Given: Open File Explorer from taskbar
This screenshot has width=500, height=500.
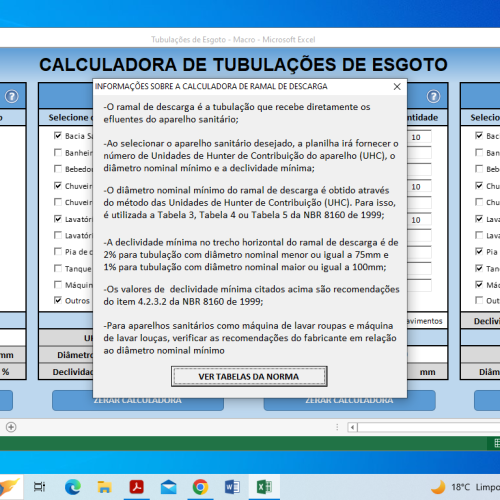Looking at the screenshot, I should pos(104,487).
